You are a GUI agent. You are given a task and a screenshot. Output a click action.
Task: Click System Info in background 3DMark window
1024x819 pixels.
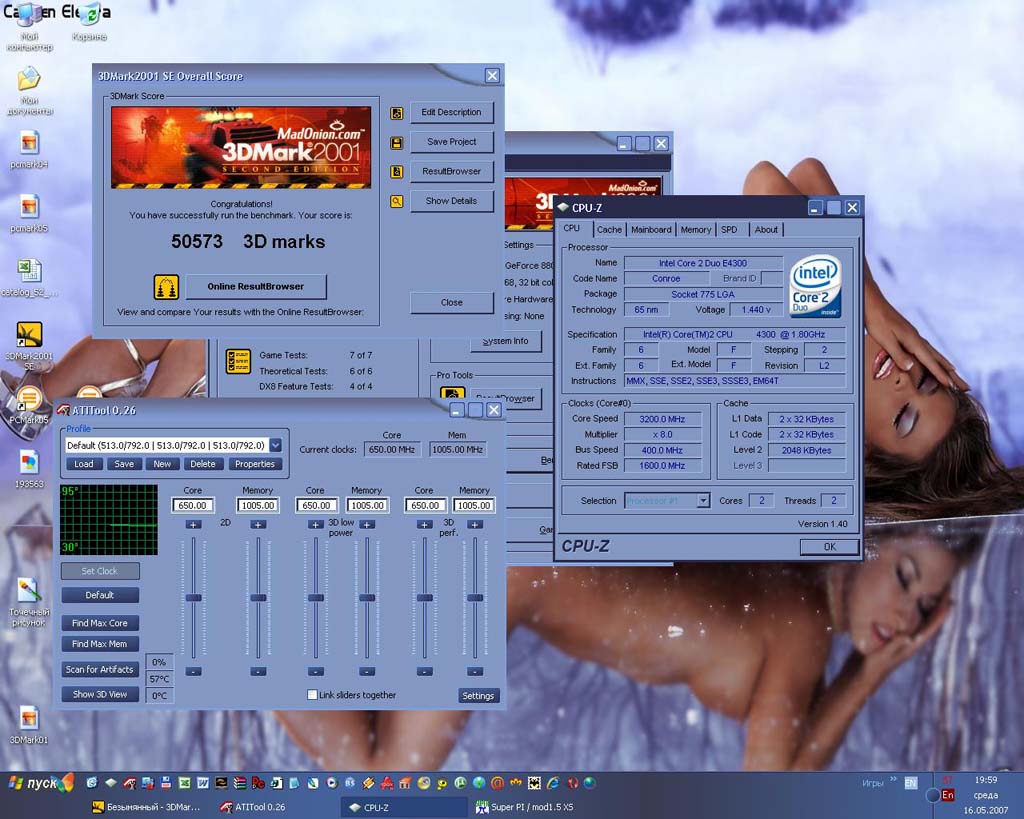coord(505,342)
